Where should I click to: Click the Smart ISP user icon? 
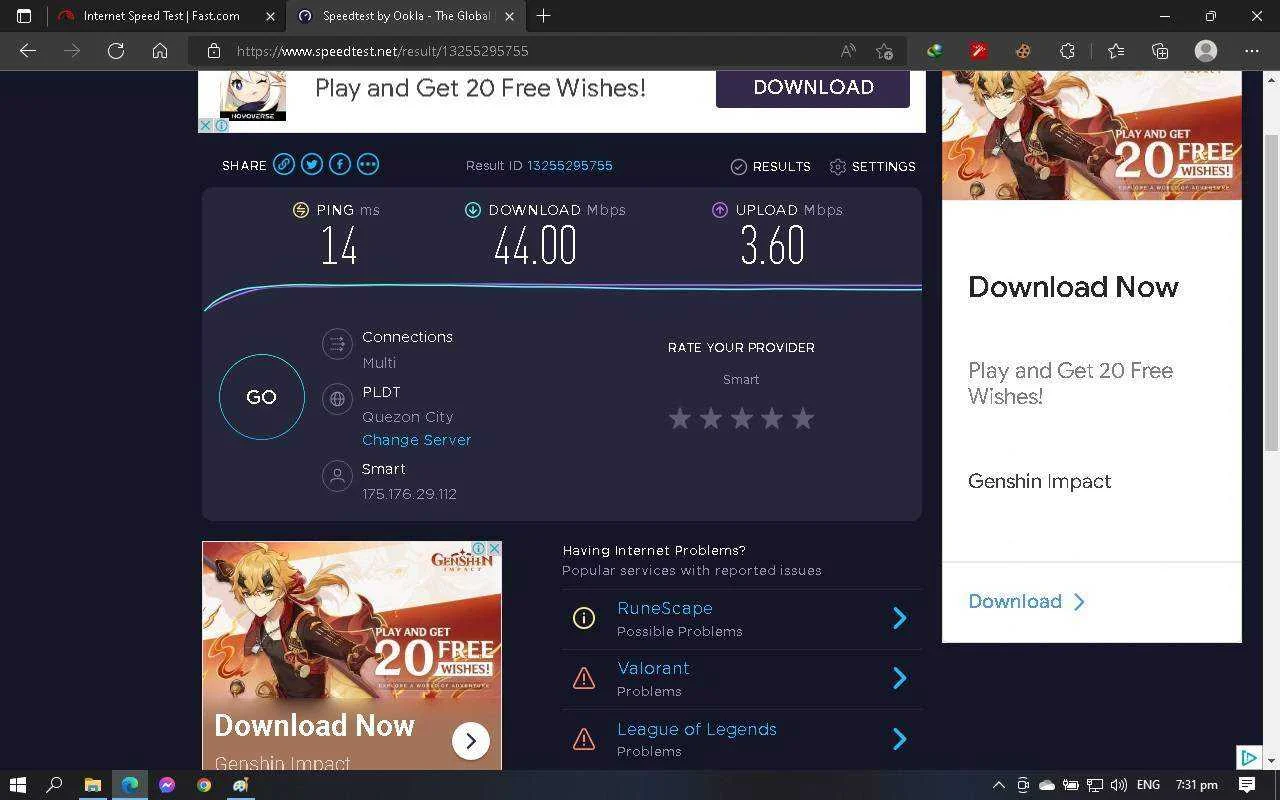pyautogui.click(x=337, y=475)
